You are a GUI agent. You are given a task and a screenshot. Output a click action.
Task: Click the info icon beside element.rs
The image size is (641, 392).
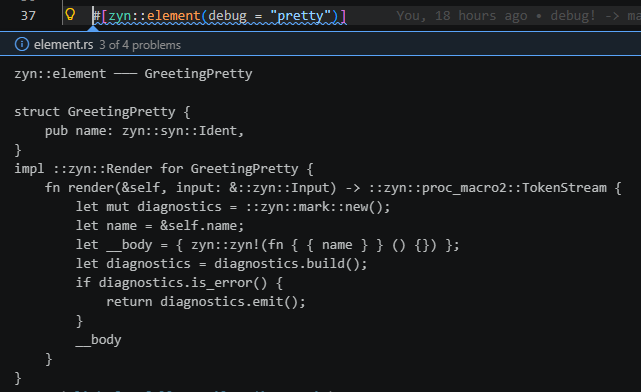coord(22,44)
